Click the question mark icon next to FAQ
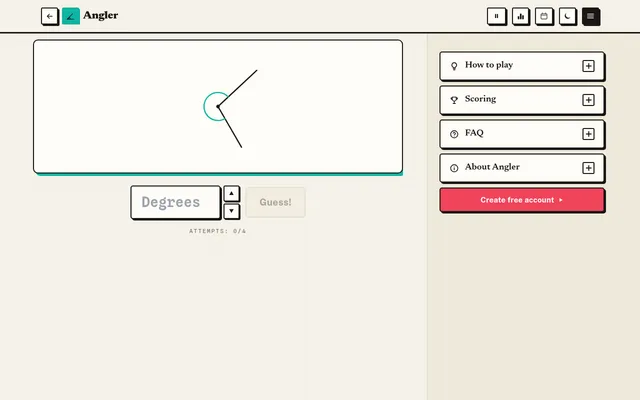Screen dimensions: 640x400 point(454,134)
